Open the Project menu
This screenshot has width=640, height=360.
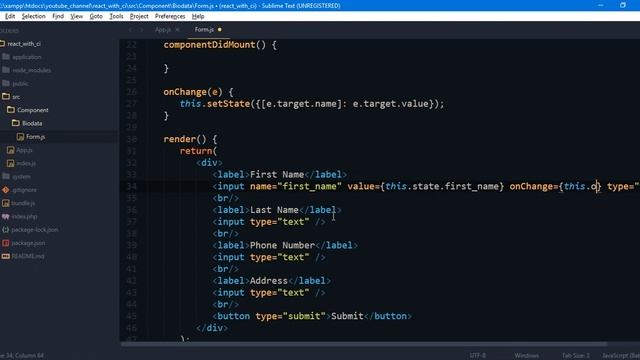(x=139, y=16)
